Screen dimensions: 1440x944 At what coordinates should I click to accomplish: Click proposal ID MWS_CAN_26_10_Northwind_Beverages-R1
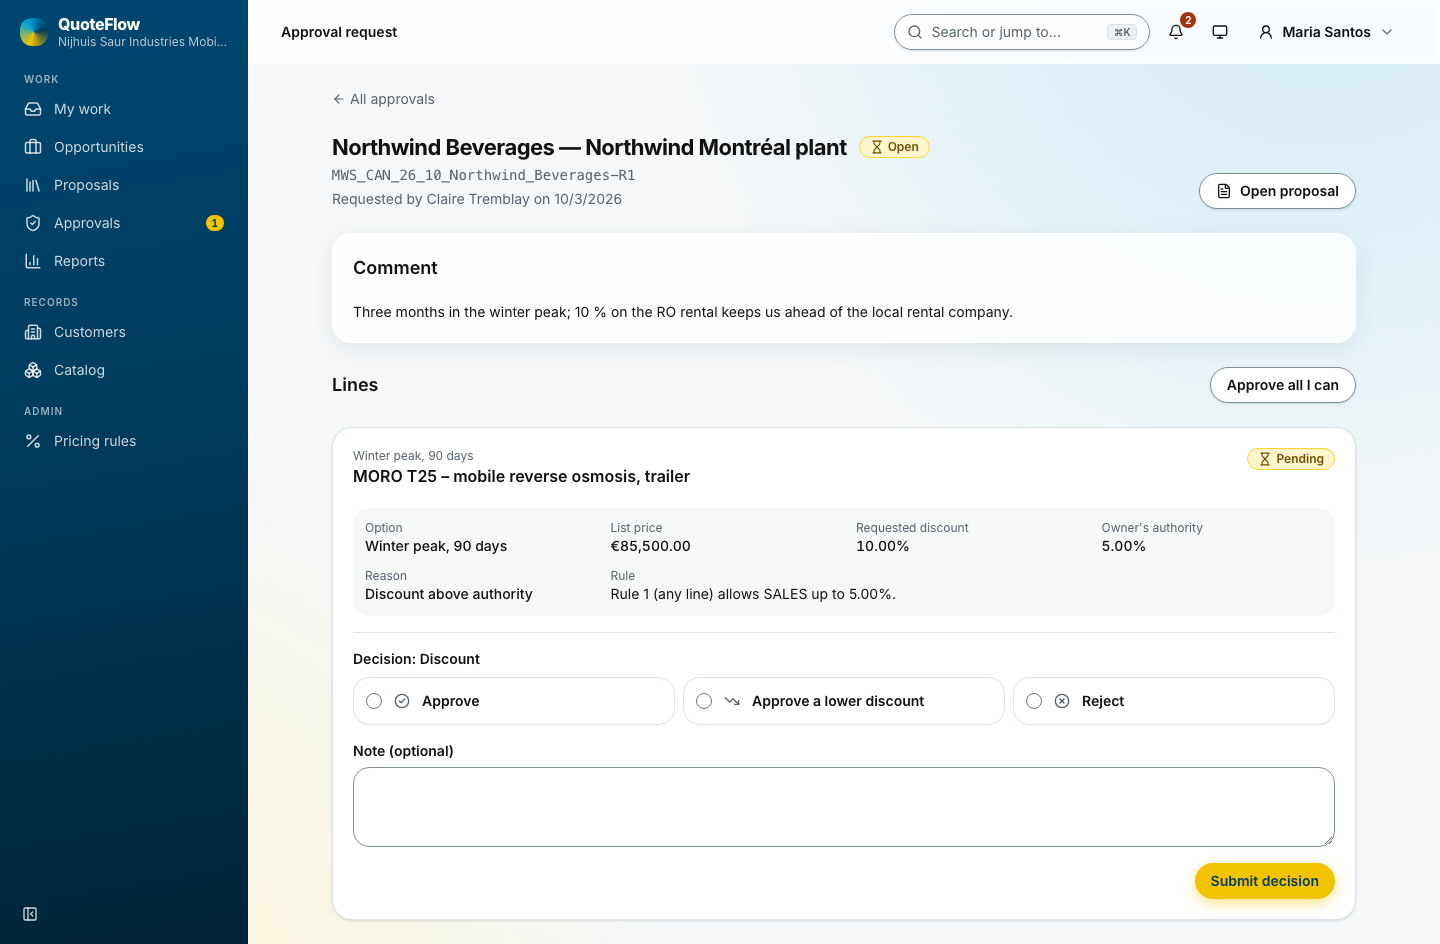tap(484, 175)
